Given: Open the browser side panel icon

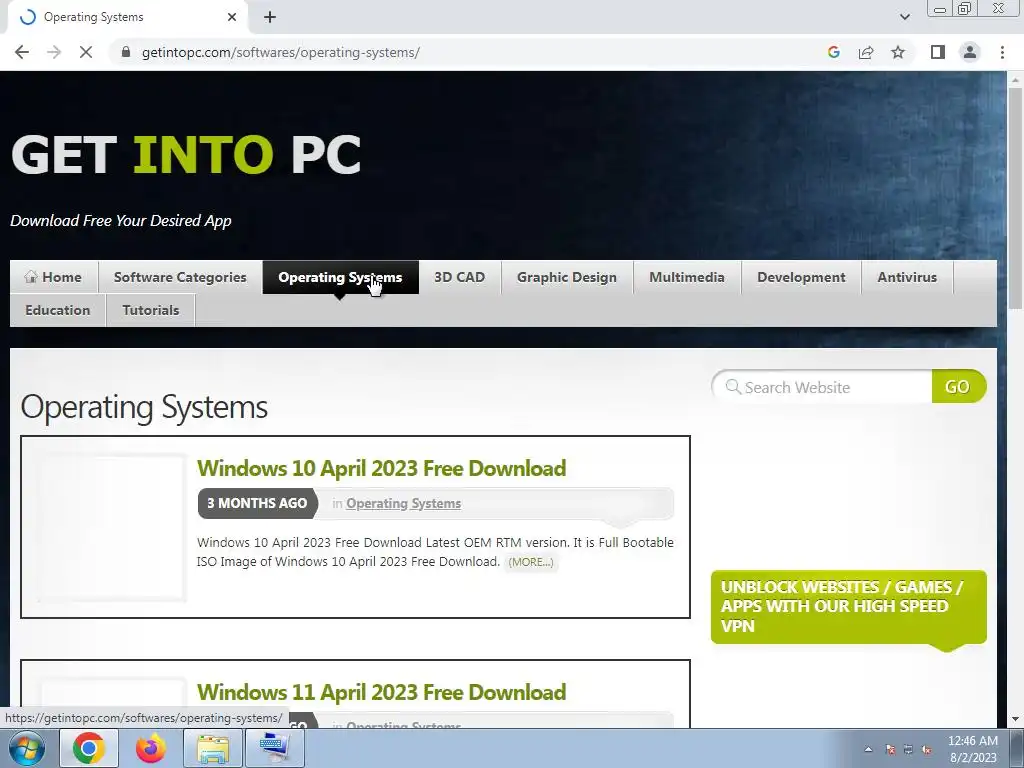Looking at the screenshot, I should point(938,52).
